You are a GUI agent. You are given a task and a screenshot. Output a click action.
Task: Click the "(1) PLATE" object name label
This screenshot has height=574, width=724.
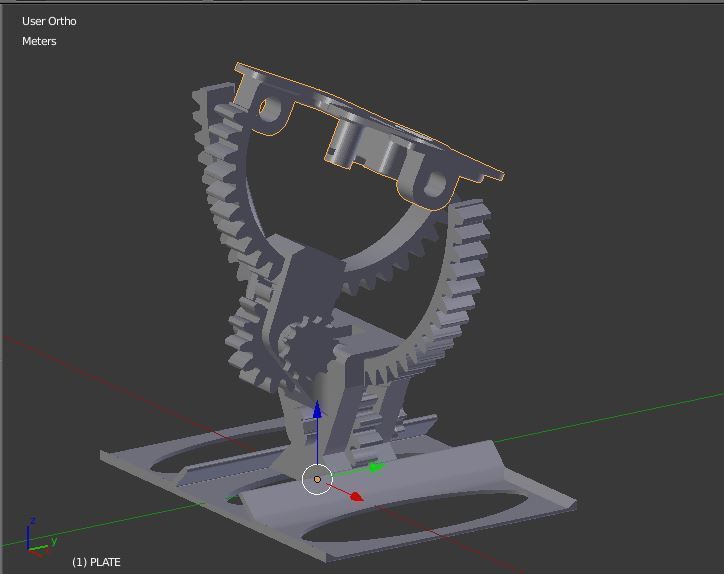(x=96, y=562)
